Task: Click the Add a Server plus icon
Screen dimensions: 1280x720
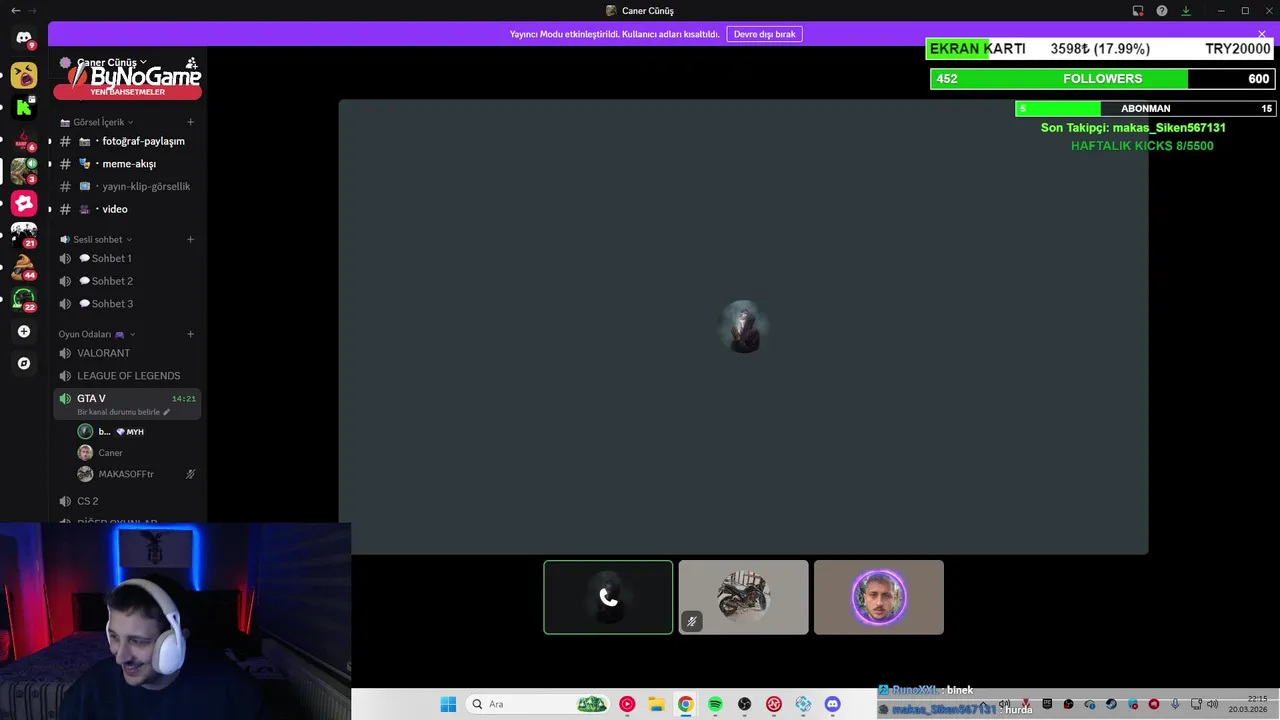Action: [x=24, y=331]
